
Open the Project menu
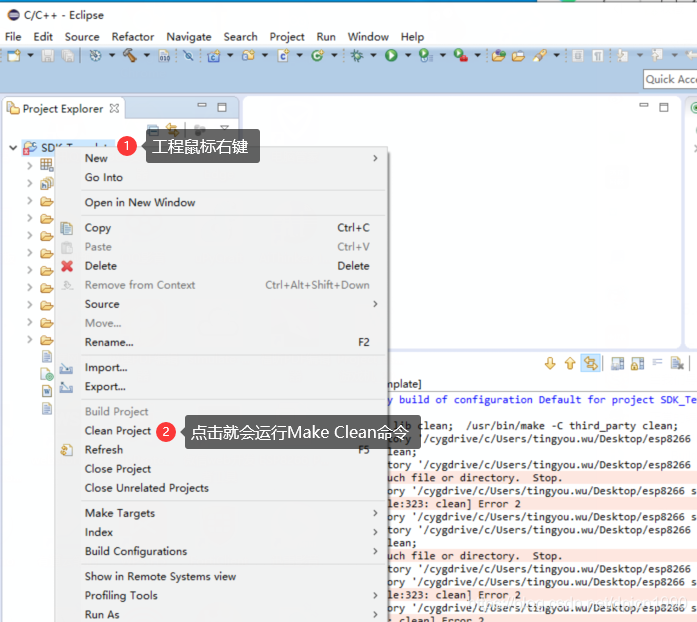[x=287, y=37]
